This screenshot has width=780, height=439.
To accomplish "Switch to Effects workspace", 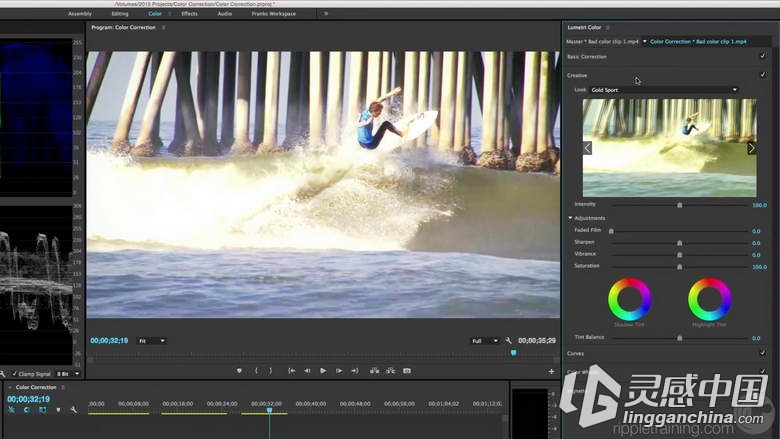I will coord(190,14).
